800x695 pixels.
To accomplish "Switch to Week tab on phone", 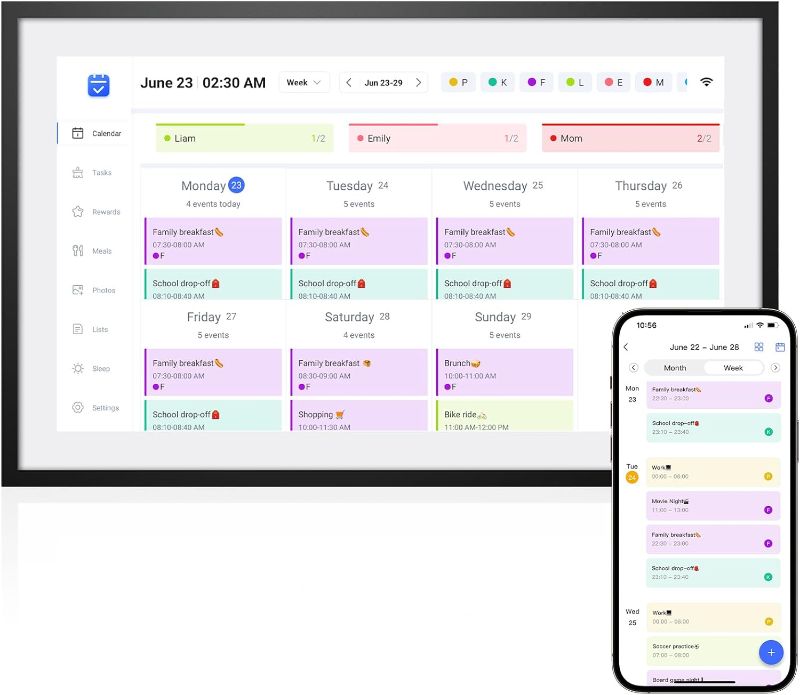I will [733, 367].
